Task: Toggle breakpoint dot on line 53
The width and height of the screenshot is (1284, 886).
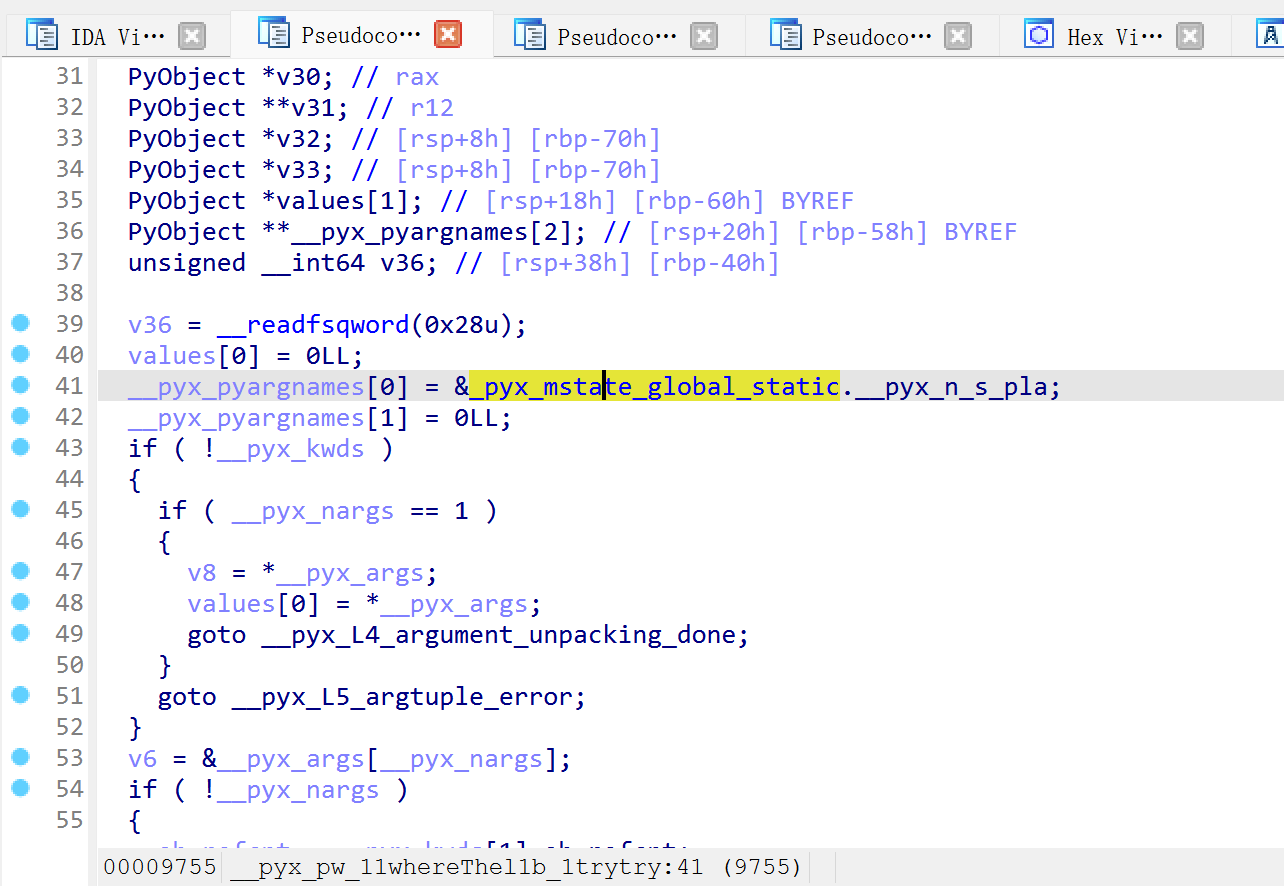Action: coord(20,757)
